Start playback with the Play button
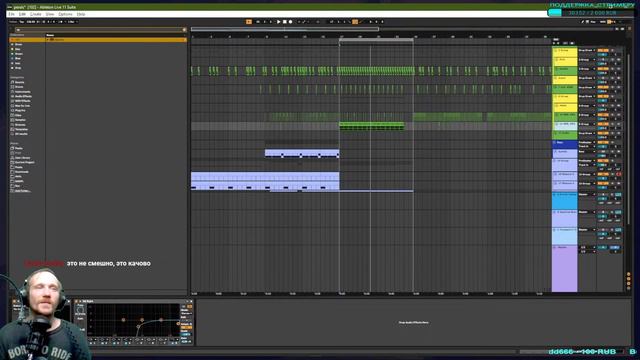Viewport: 640px width, 360px height. click(278, 22)
